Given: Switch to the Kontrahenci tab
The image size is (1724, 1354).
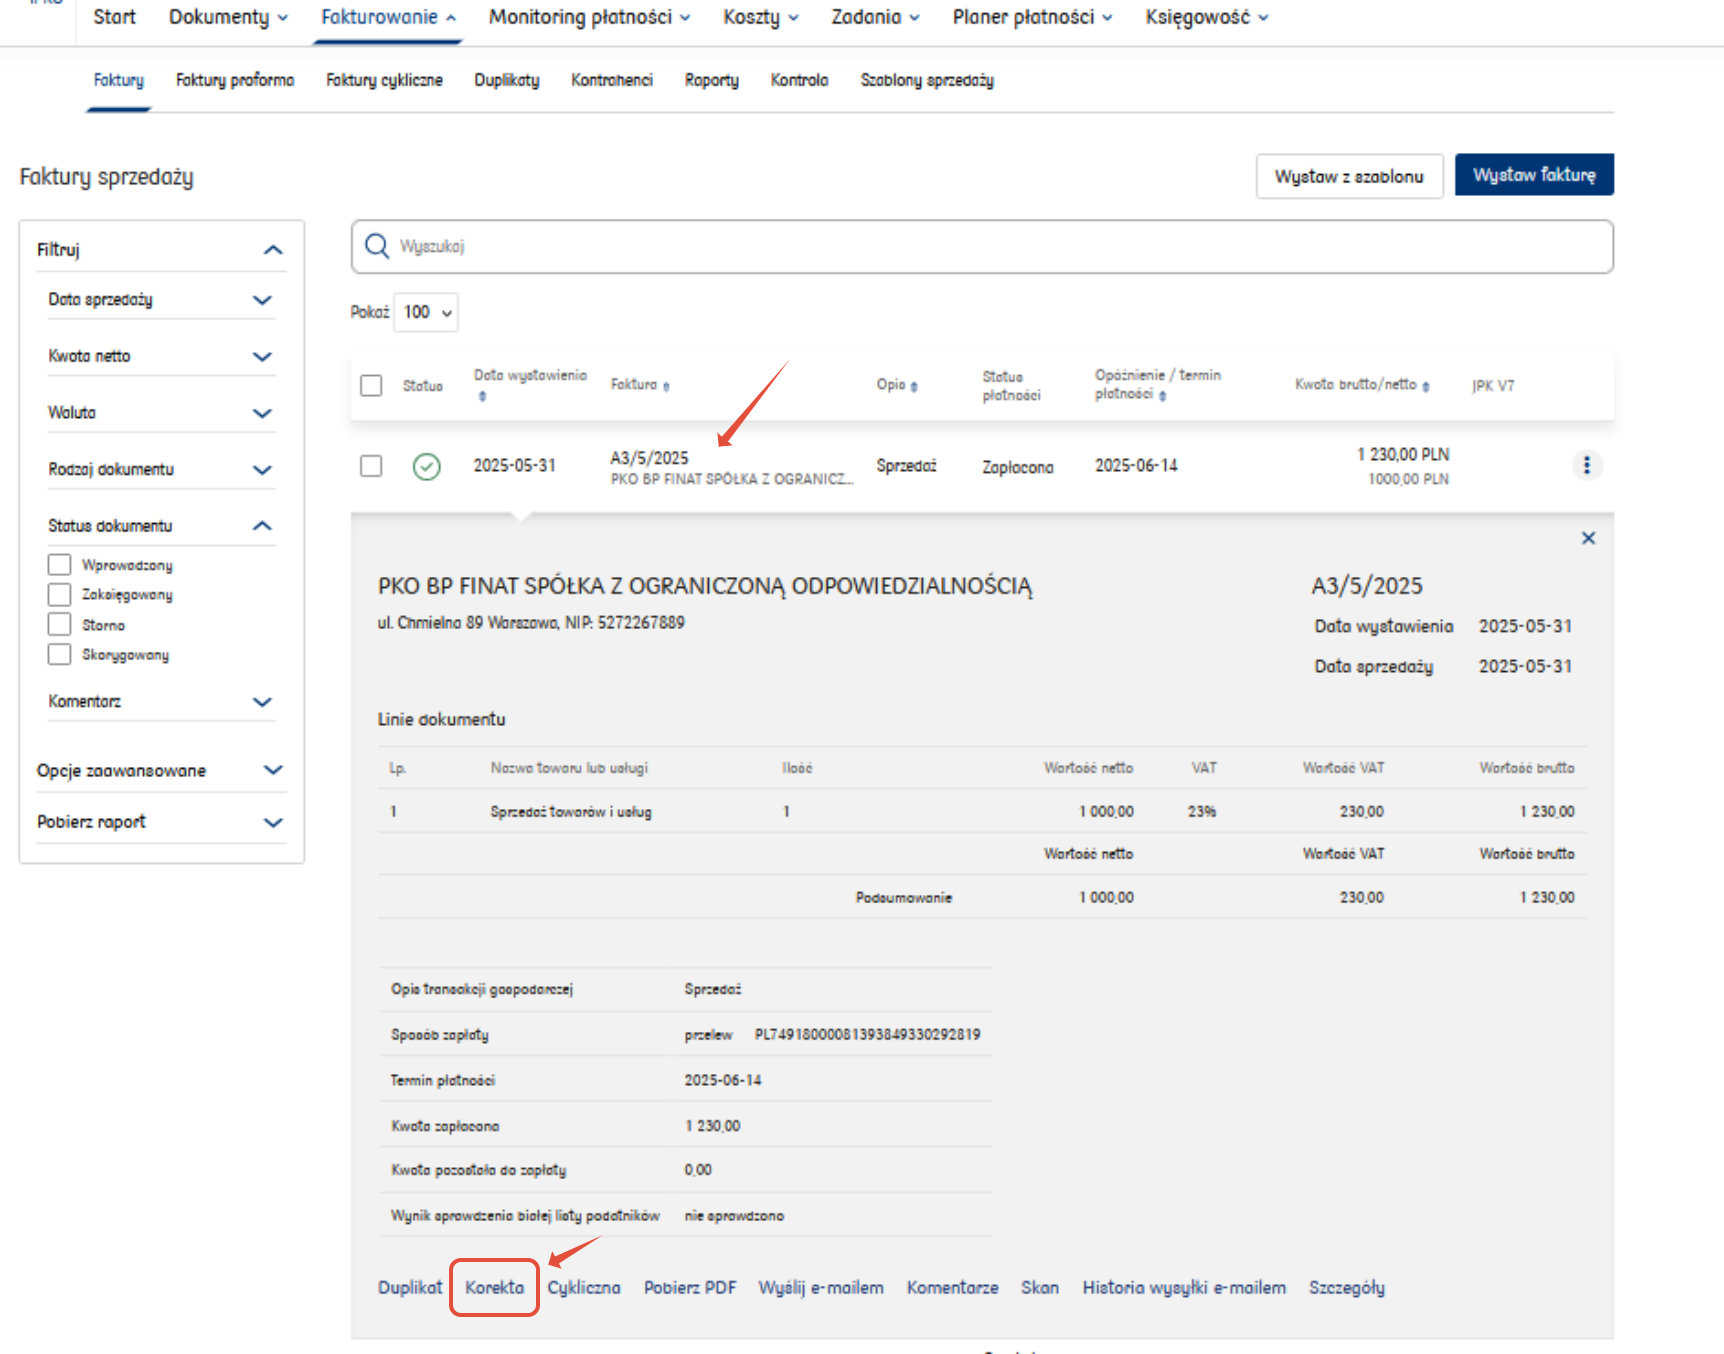Looking at the screenshot, I should (612, 80).
